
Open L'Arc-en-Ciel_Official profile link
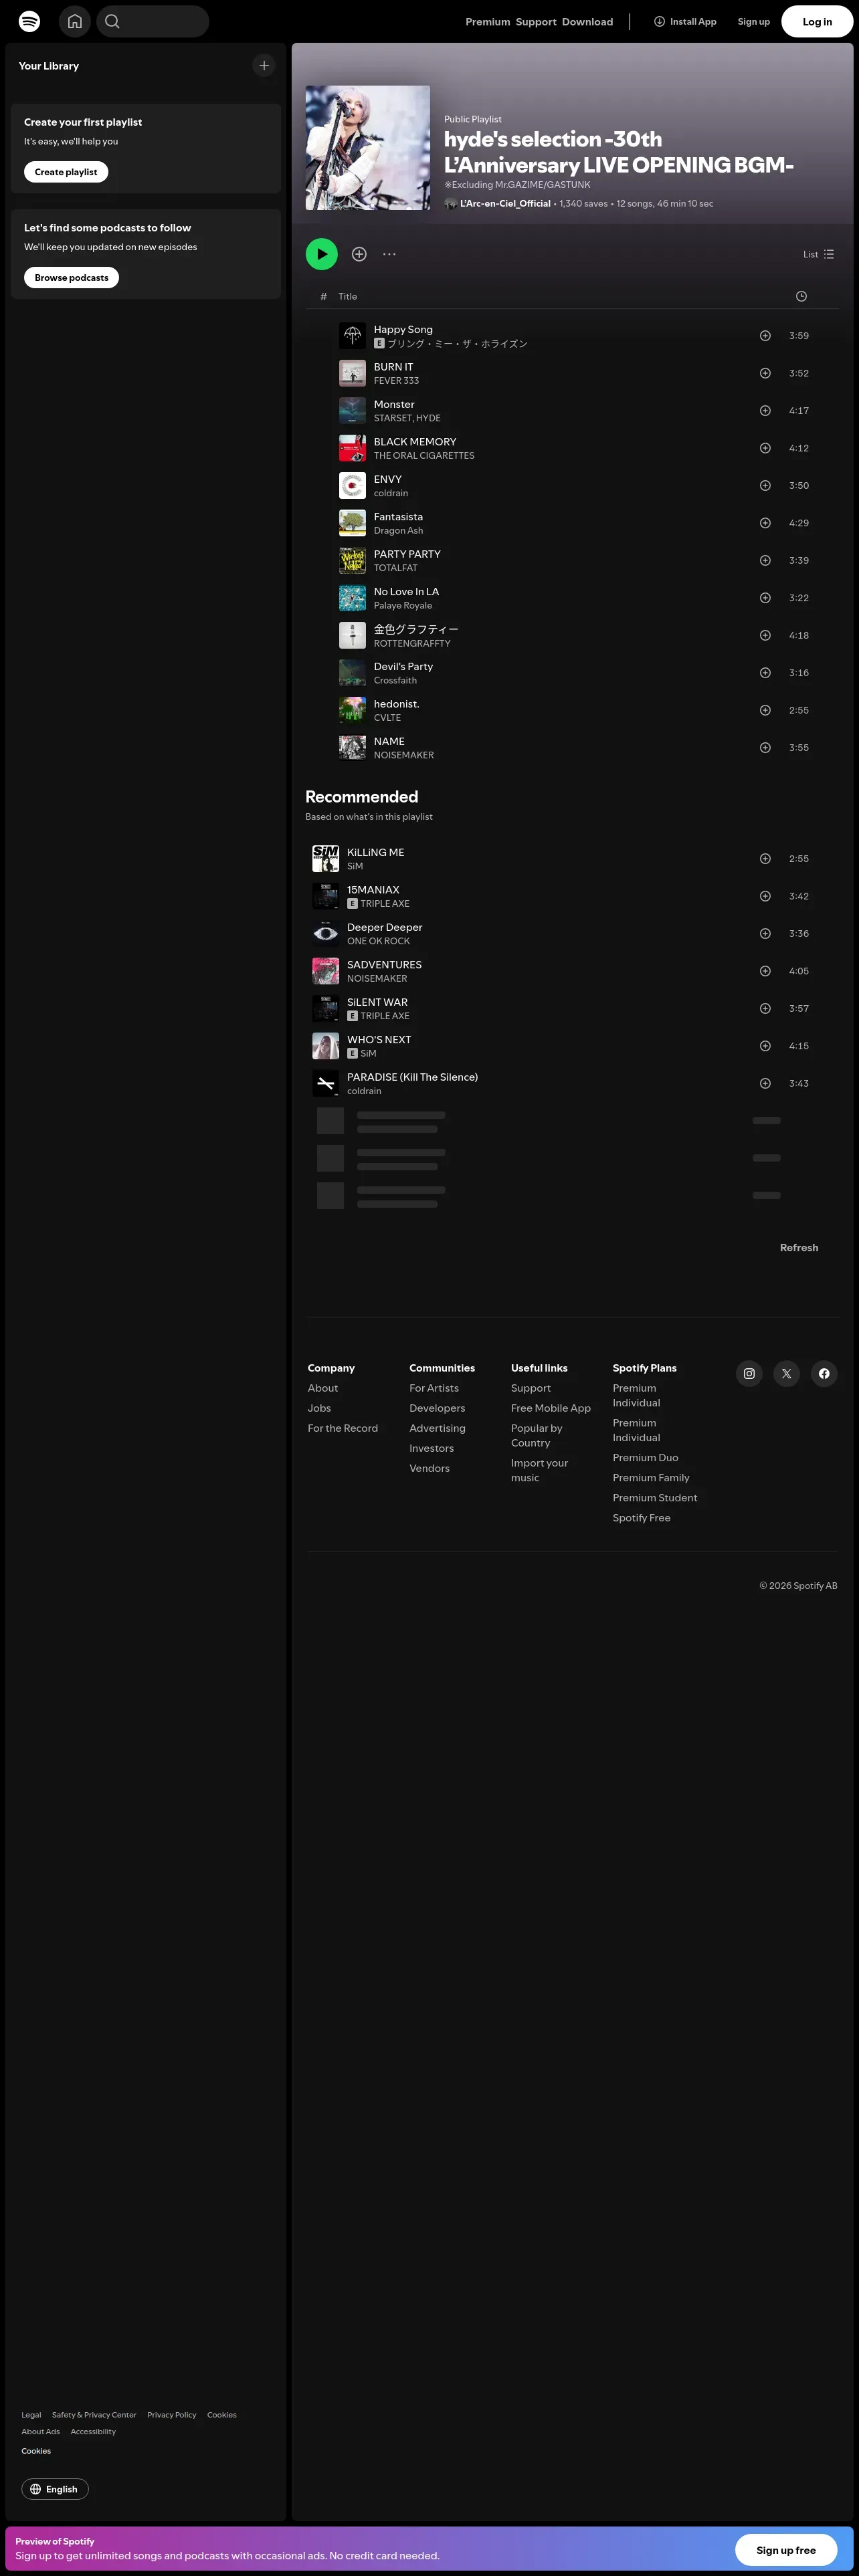(505, 204)
